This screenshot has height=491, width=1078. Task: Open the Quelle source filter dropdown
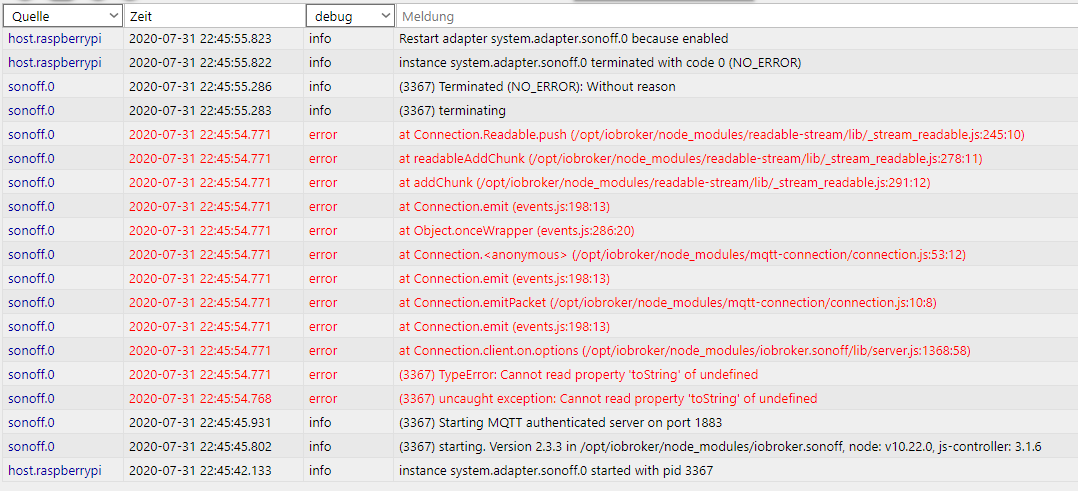(x=63, y=16)
